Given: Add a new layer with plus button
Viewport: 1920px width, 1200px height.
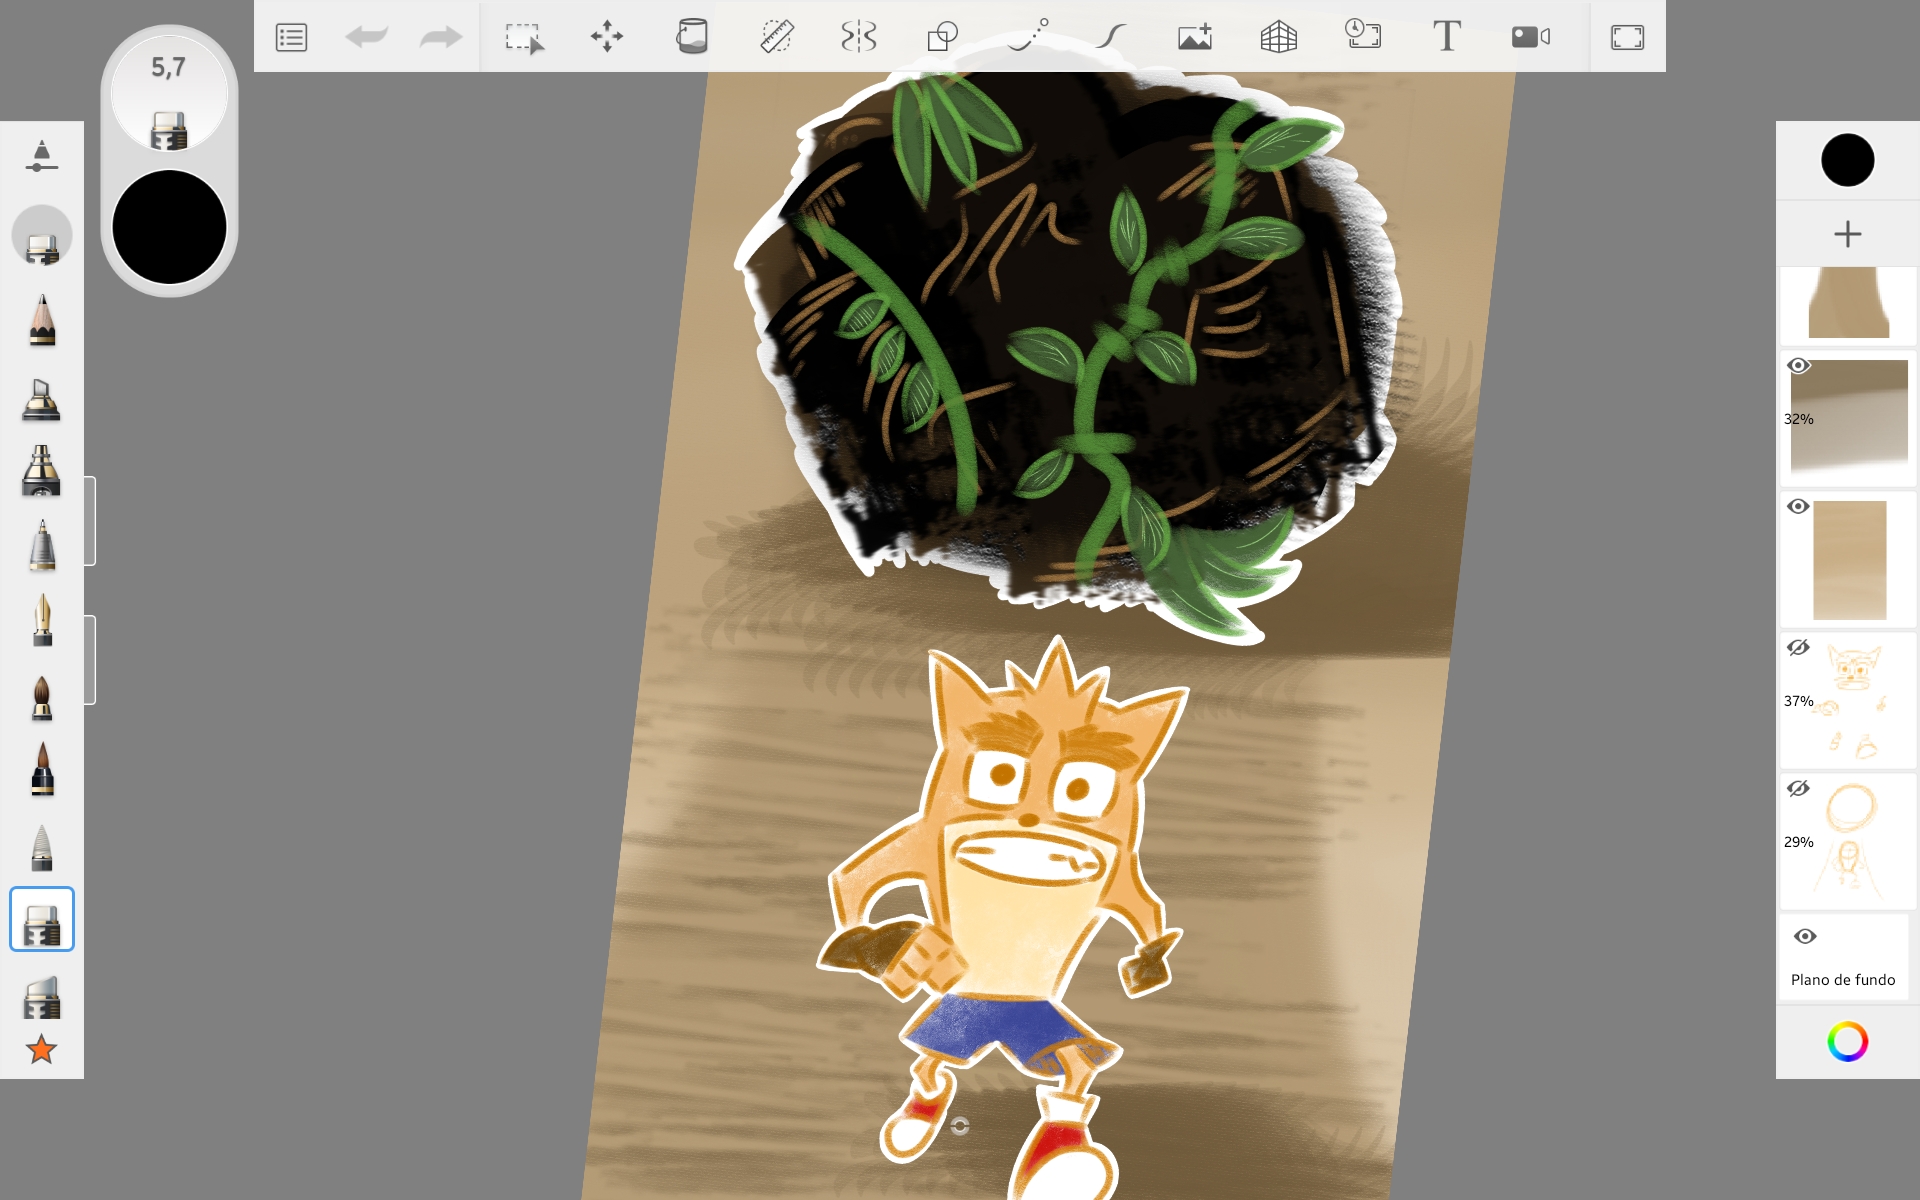Looking at the screenshot, I should tap(1847, 234).
